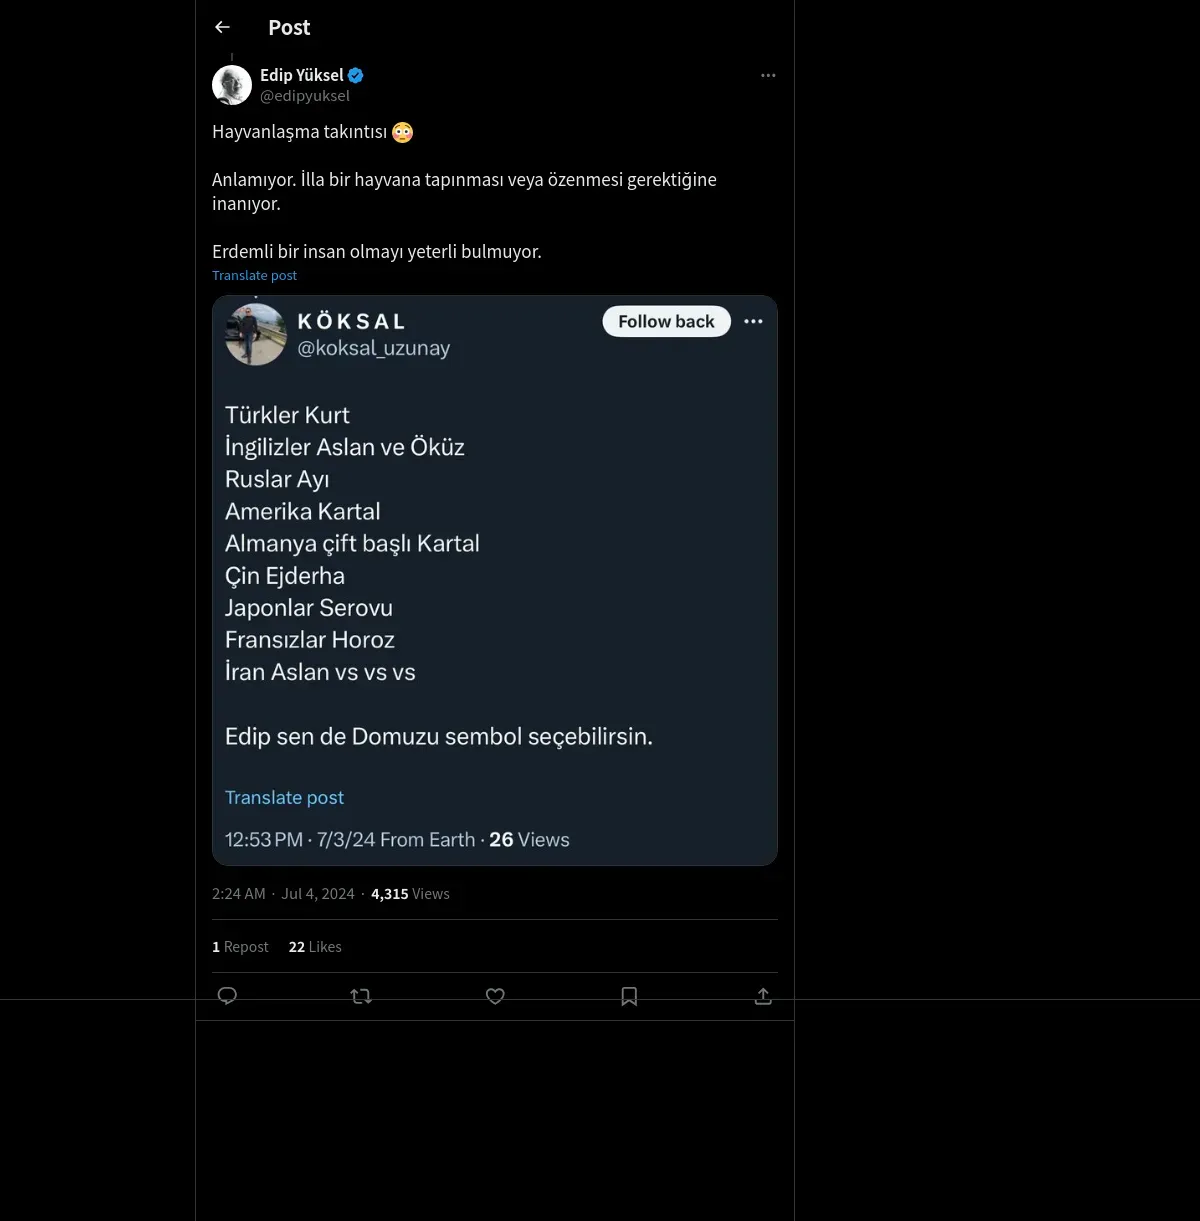This screenshot has height=1221, width=1200.
Task: Click Edip Yüksel display name
Action: tap(301, 75)
